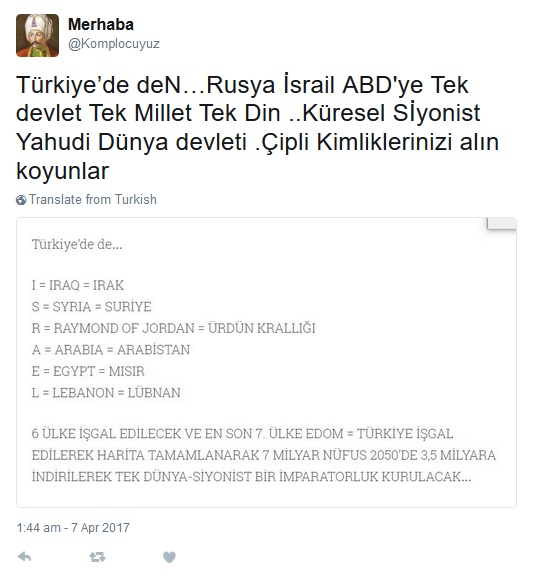Open the @Komplocuyuz handle link

point(114,44)
